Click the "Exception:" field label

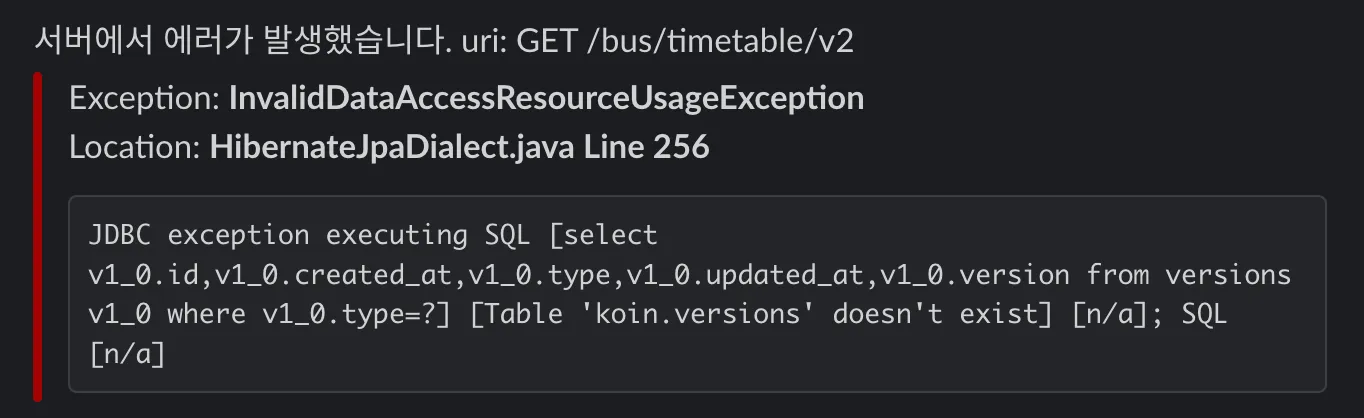(x=145, y=98)
